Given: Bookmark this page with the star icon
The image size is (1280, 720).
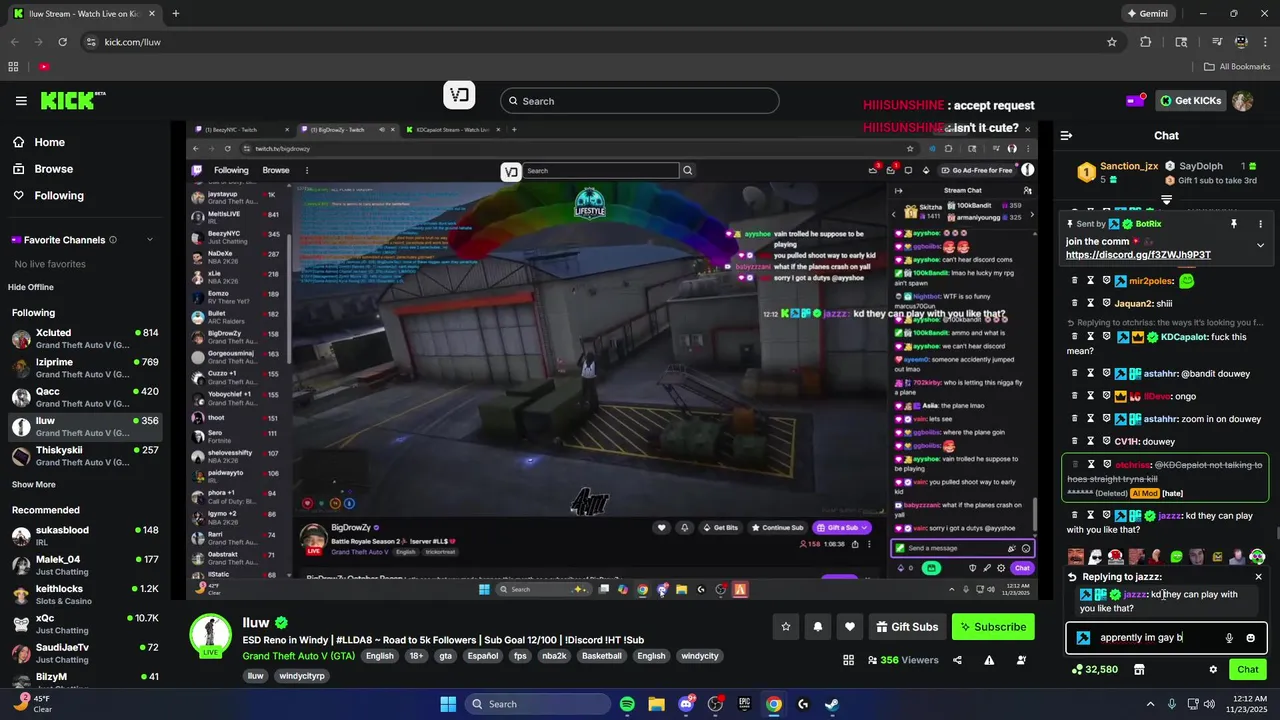Looking at the screenshot, I should [1111, 42].
